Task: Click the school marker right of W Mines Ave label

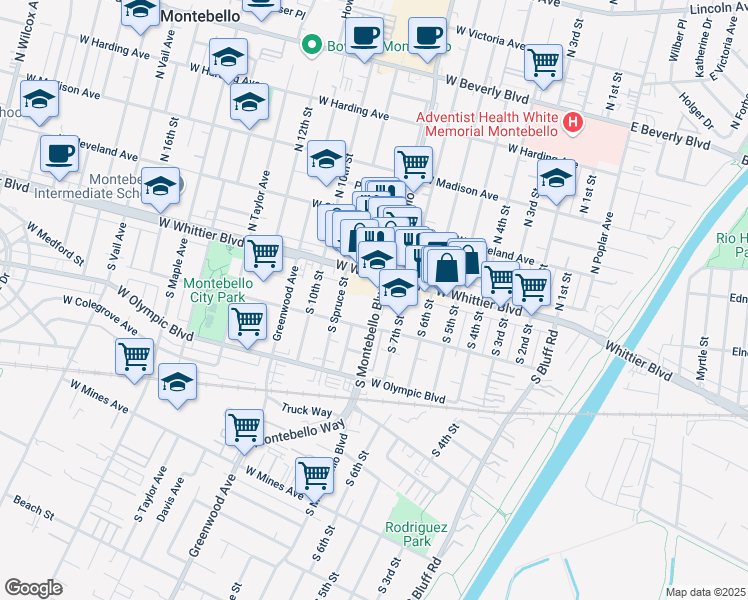Action: tap(177, 386)
